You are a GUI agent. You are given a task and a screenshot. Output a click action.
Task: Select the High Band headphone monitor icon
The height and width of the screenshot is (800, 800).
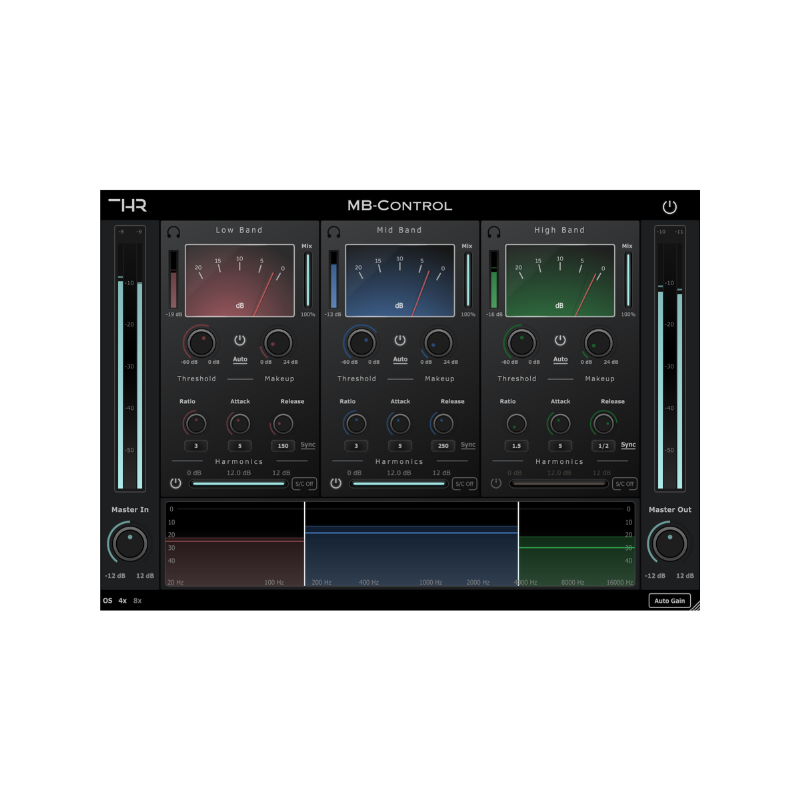(491, 230)
